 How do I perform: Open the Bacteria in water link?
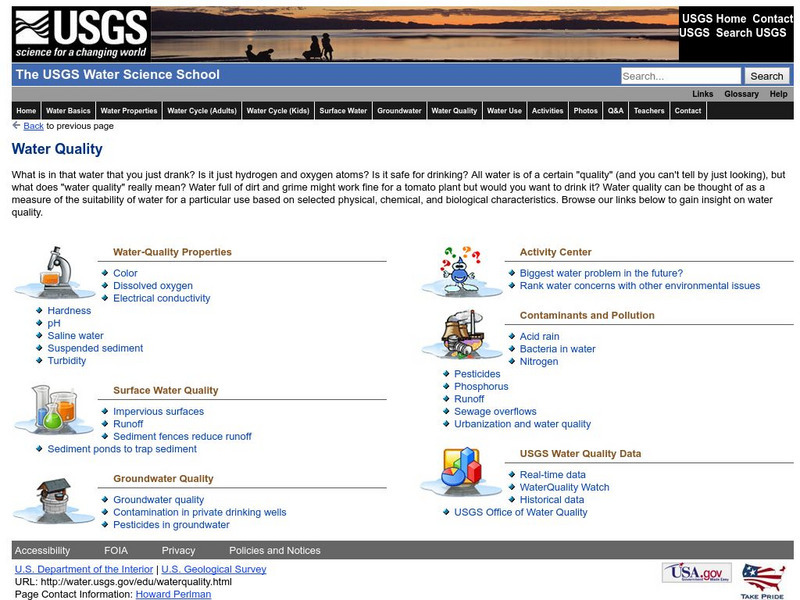tap(558, 349)
